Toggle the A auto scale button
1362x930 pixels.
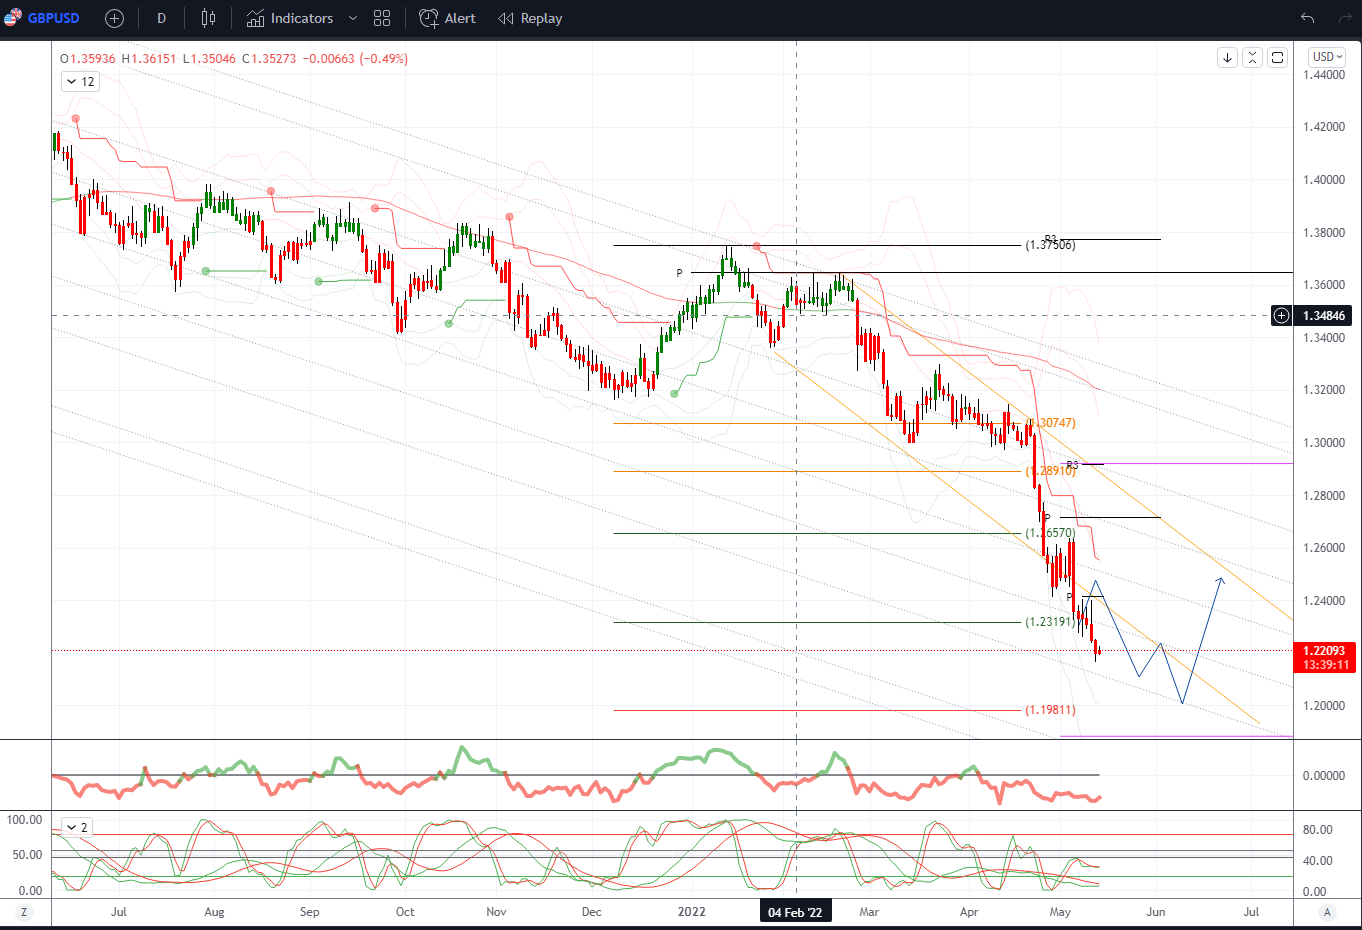click(1327, 912)
